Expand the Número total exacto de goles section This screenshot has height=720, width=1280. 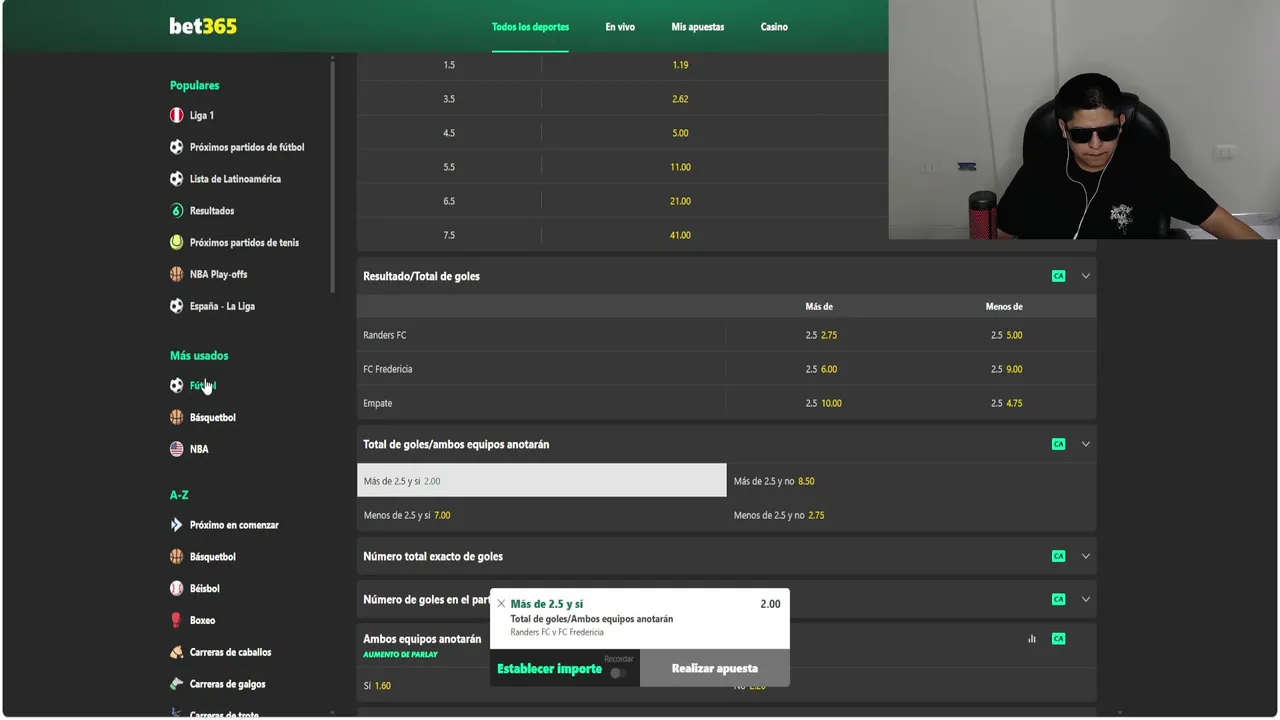coord(1085,556)
